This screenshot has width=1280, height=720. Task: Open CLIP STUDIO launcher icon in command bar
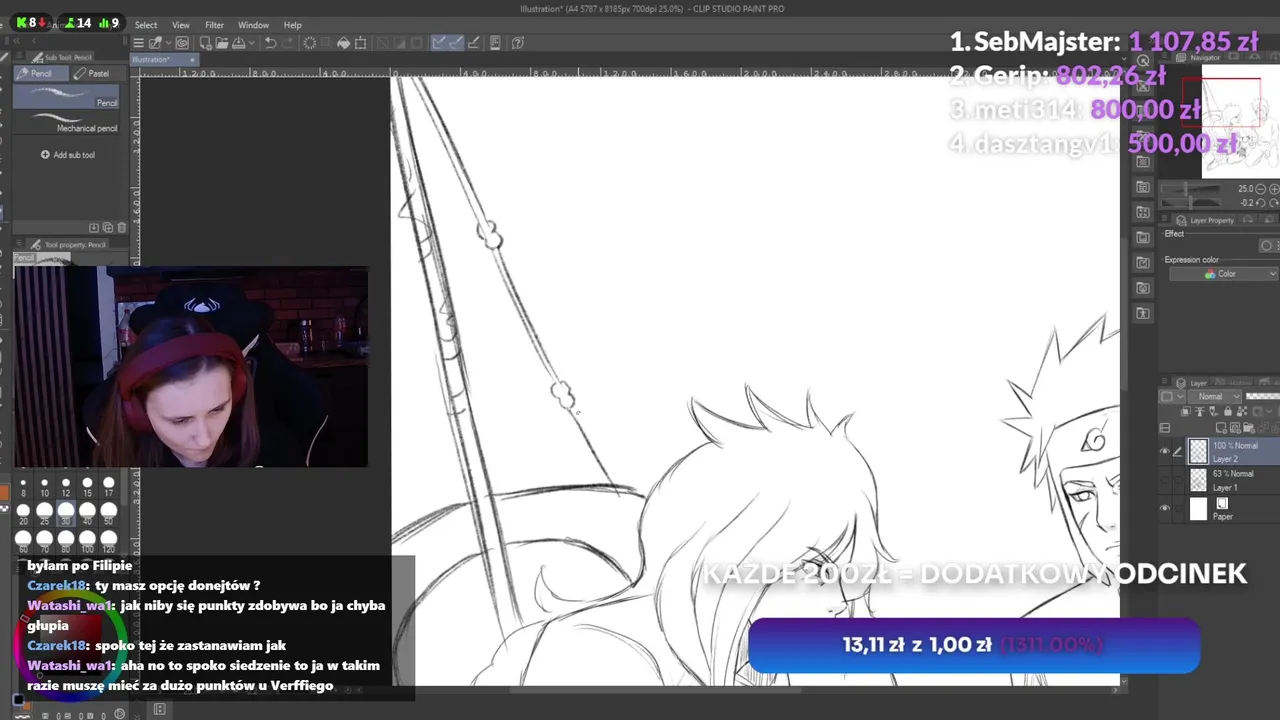154,42
